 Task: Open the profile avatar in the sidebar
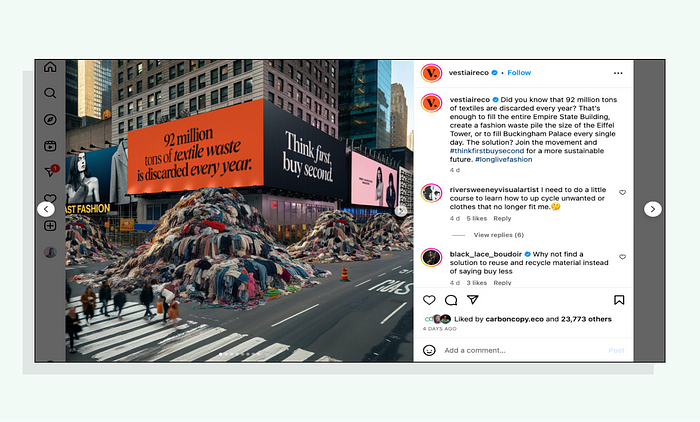tap(50, 252)
